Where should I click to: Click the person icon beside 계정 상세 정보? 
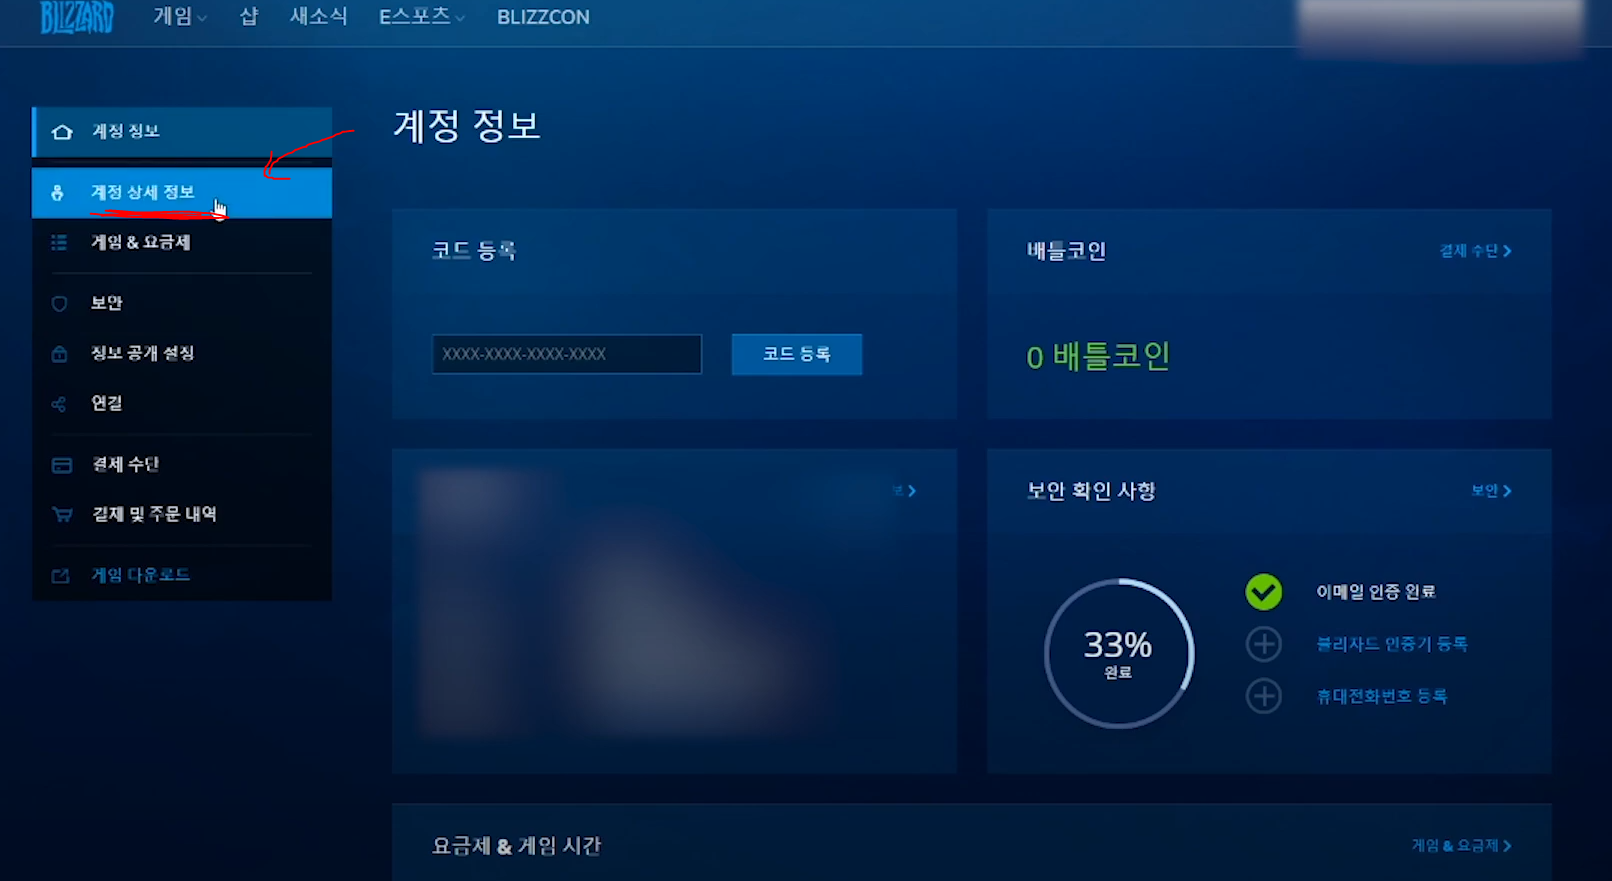[57, 193]
